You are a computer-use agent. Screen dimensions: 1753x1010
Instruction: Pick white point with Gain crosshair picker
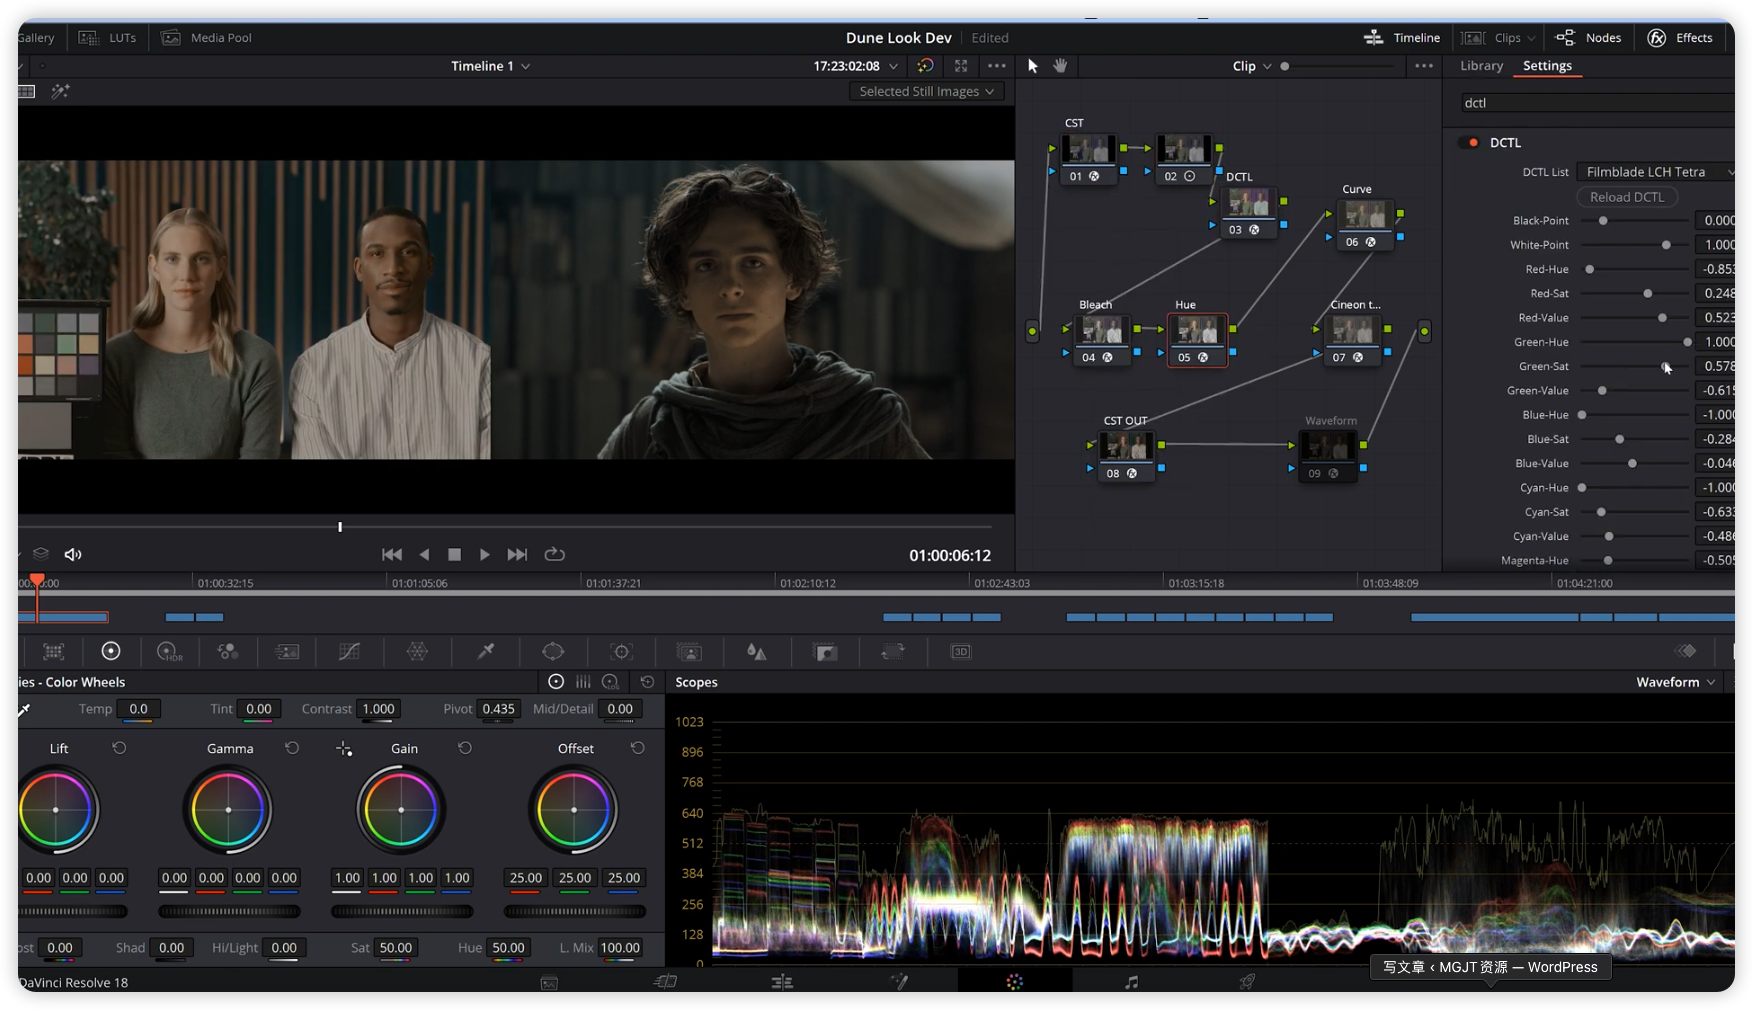[x=344, y=749]
